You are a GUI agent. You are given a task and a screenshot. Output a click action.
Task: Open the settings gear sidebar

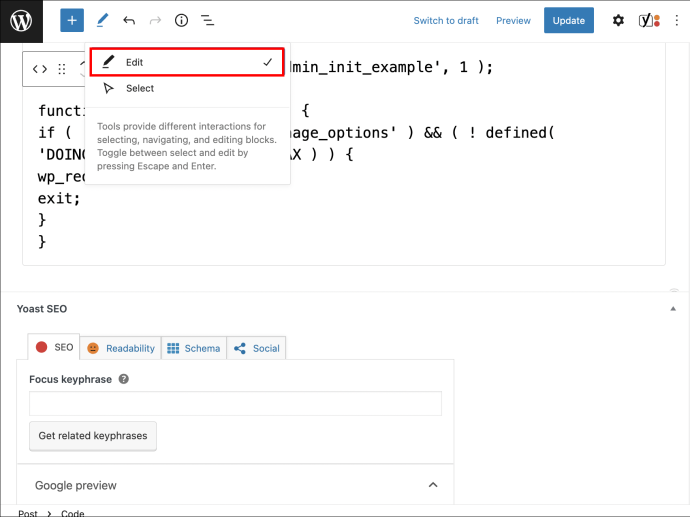click(618, 20)
